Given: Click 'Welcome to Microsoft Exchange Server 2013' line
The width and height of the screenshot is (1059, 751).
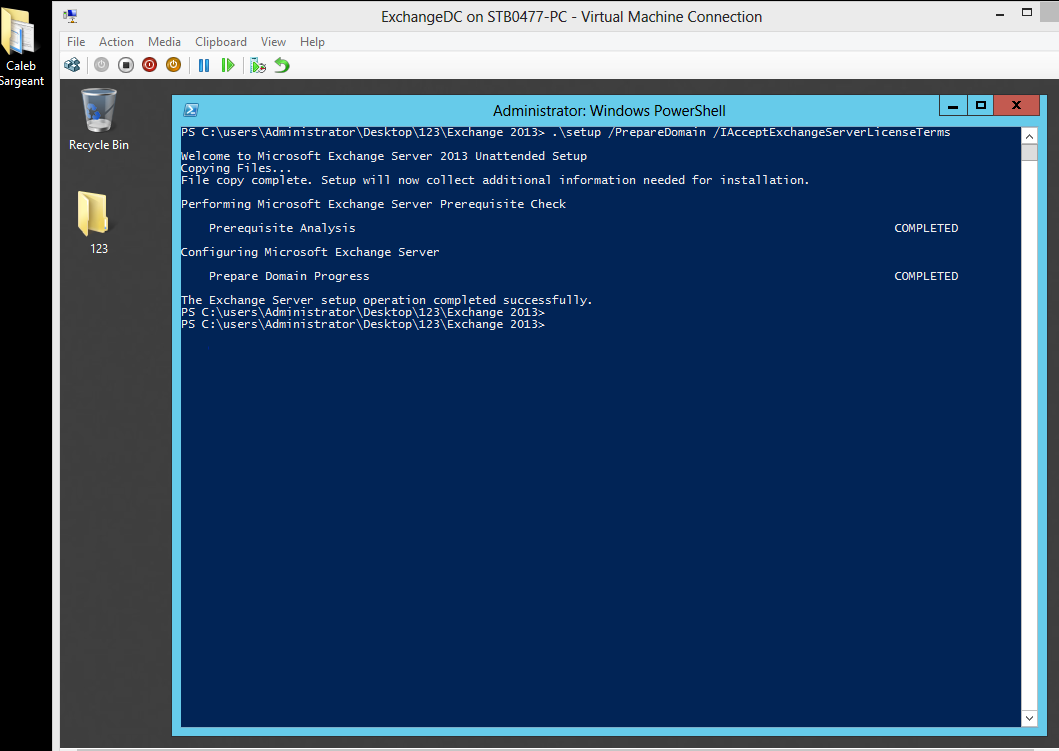Looking at the screenshot, I should (x=384, y=156).
